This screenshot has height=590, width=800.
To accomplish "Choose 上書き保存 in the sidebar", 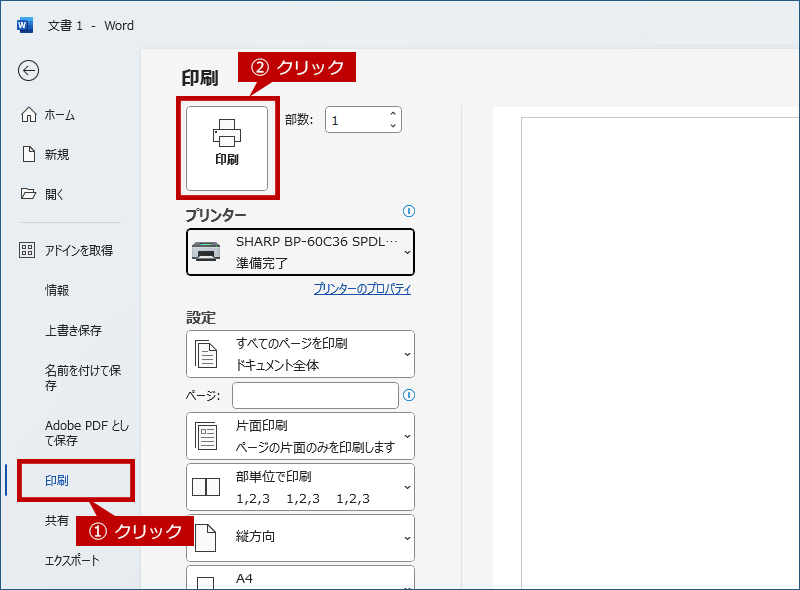I will tap(73, 330).
